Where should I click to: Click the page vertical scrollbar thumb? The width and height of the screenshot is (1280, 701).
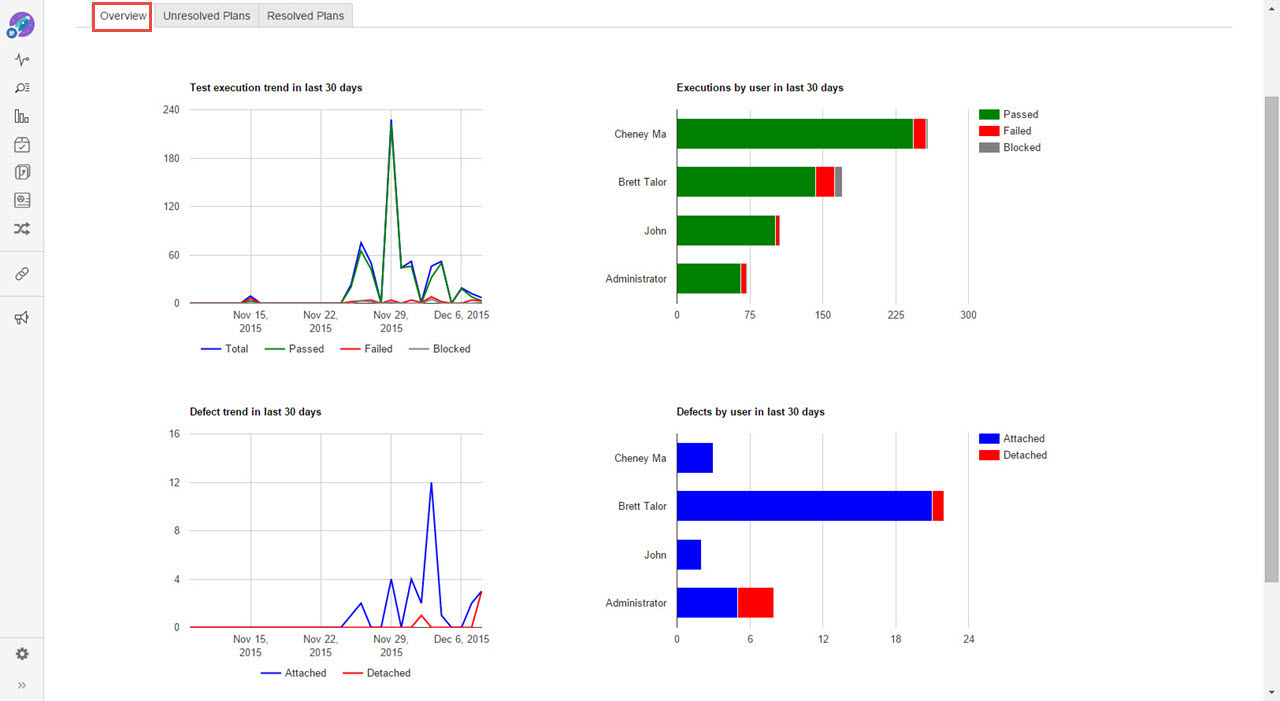click(x=1272, y=338)
